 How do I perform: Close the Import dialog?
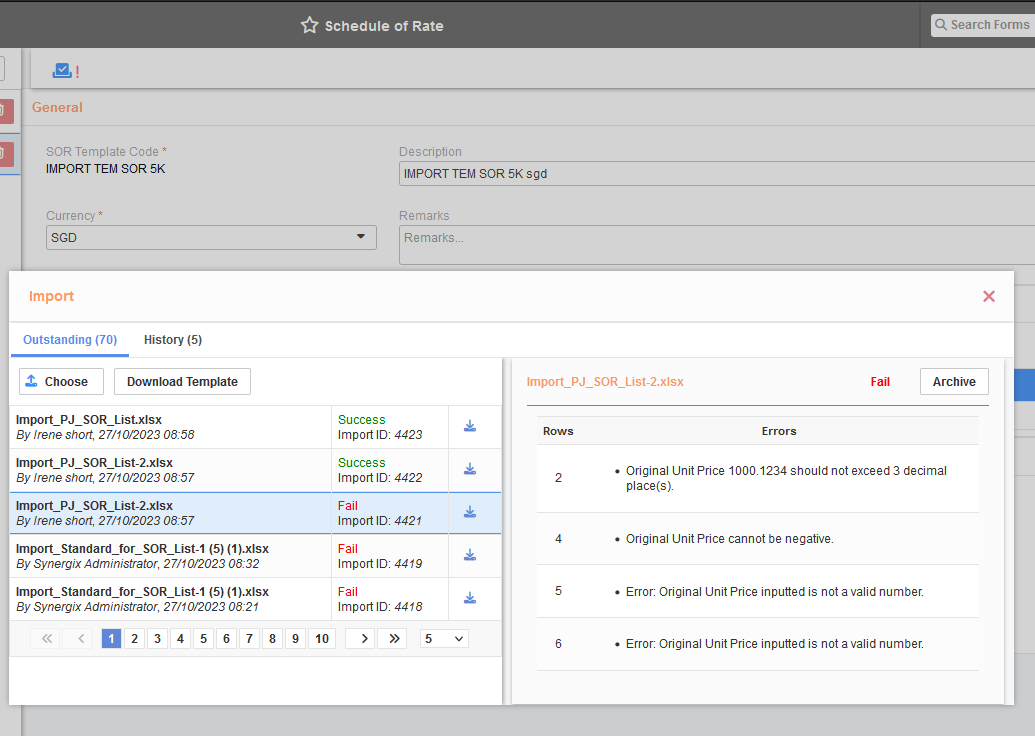[x=988, y=296]
